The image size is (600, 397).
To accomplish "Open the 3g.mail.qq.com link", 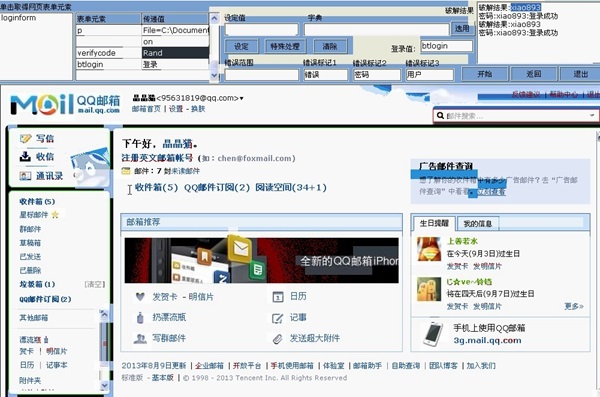I will click(487, 340).
